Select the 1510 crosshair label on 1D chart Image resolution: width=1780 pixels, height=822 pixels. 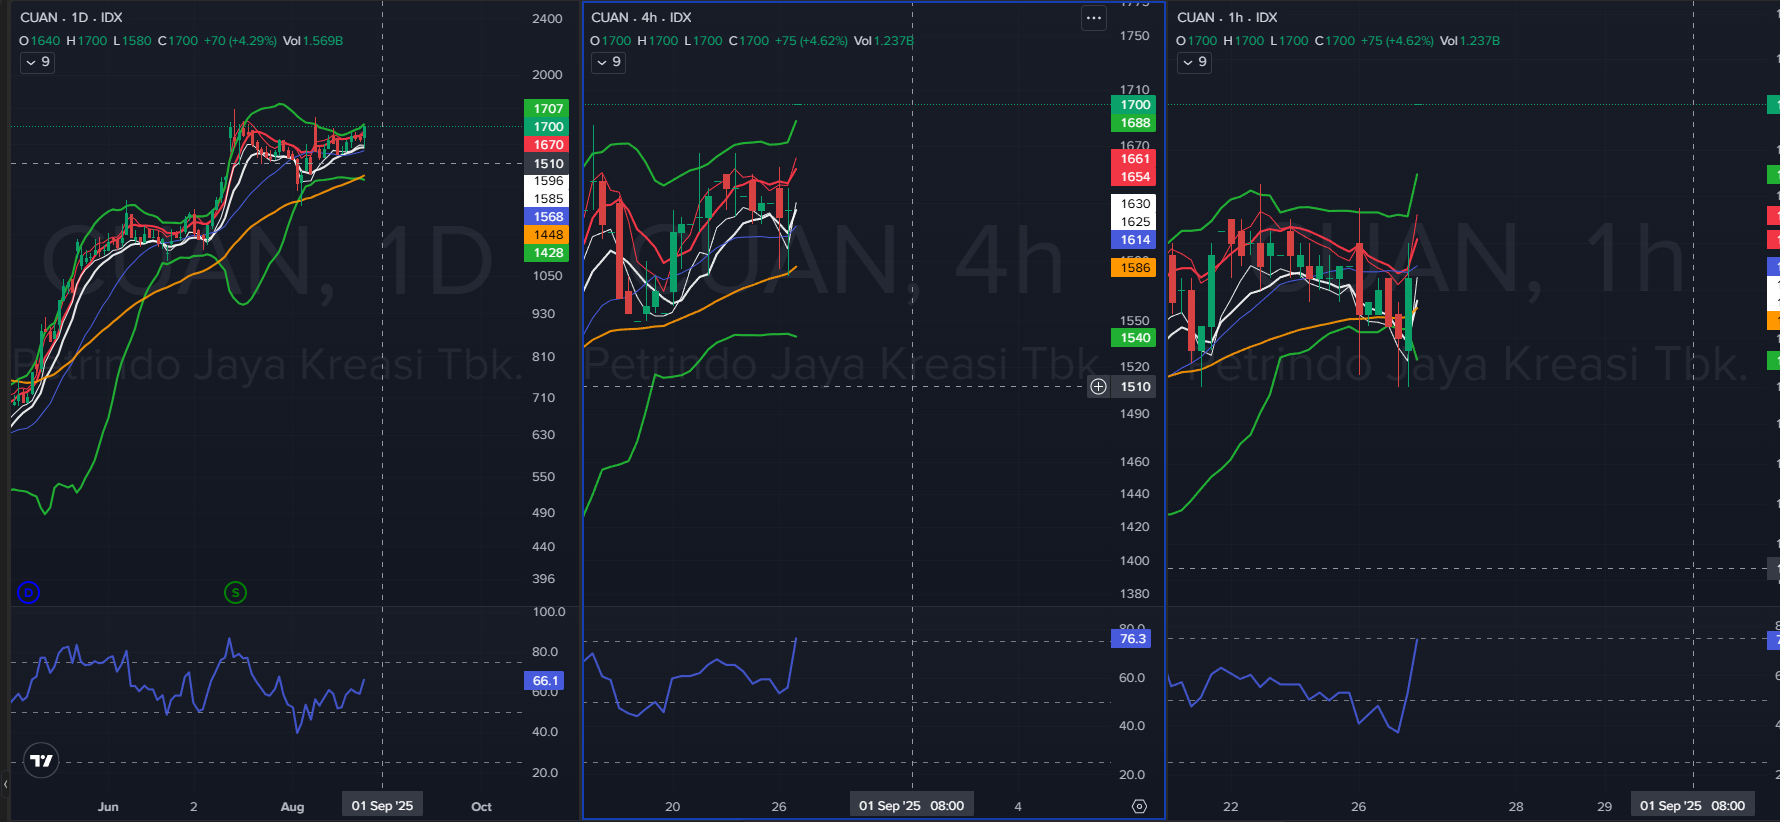[x=547, y=163]
